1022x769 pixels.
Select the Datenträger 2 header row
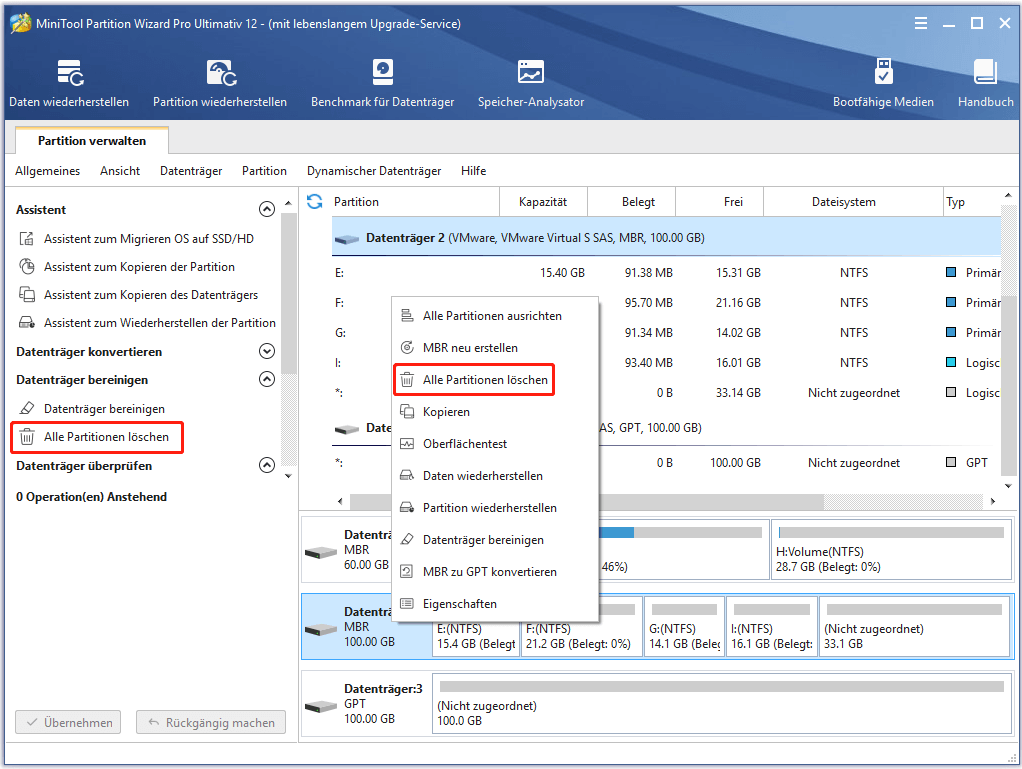coord(666,238)
